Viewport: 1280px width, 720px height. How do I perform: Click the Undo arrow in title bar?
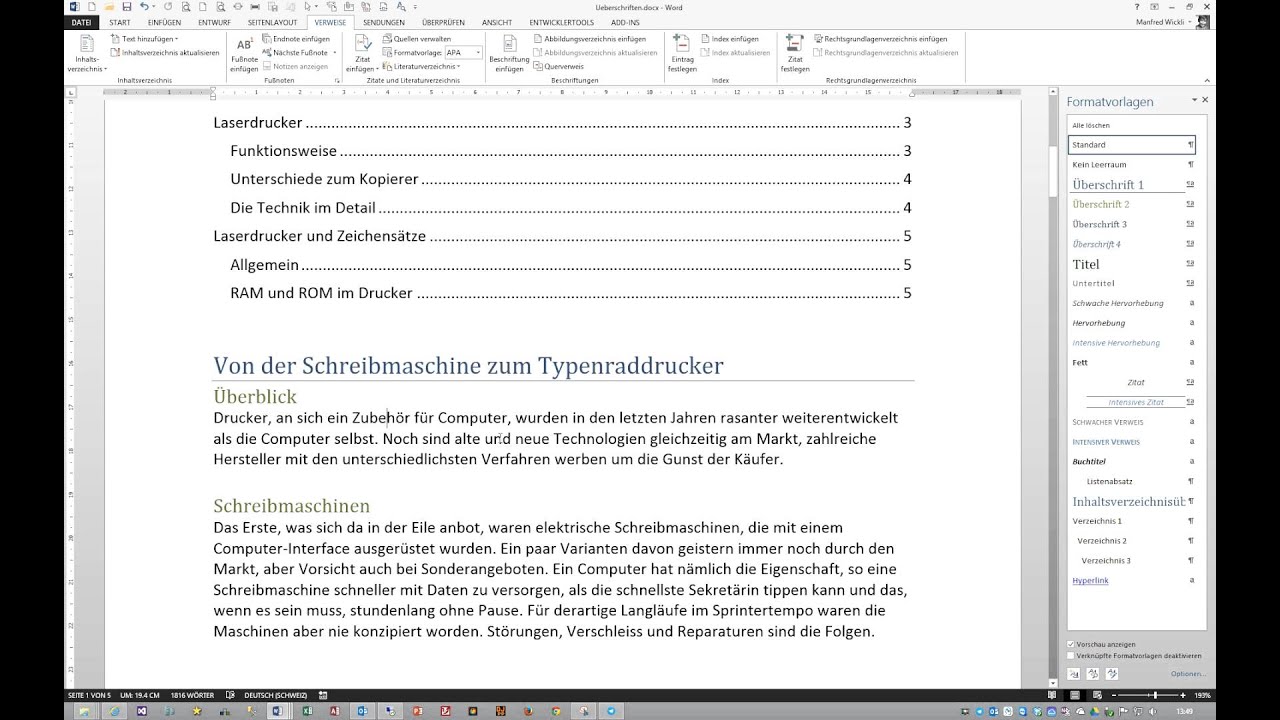[144, 7]
